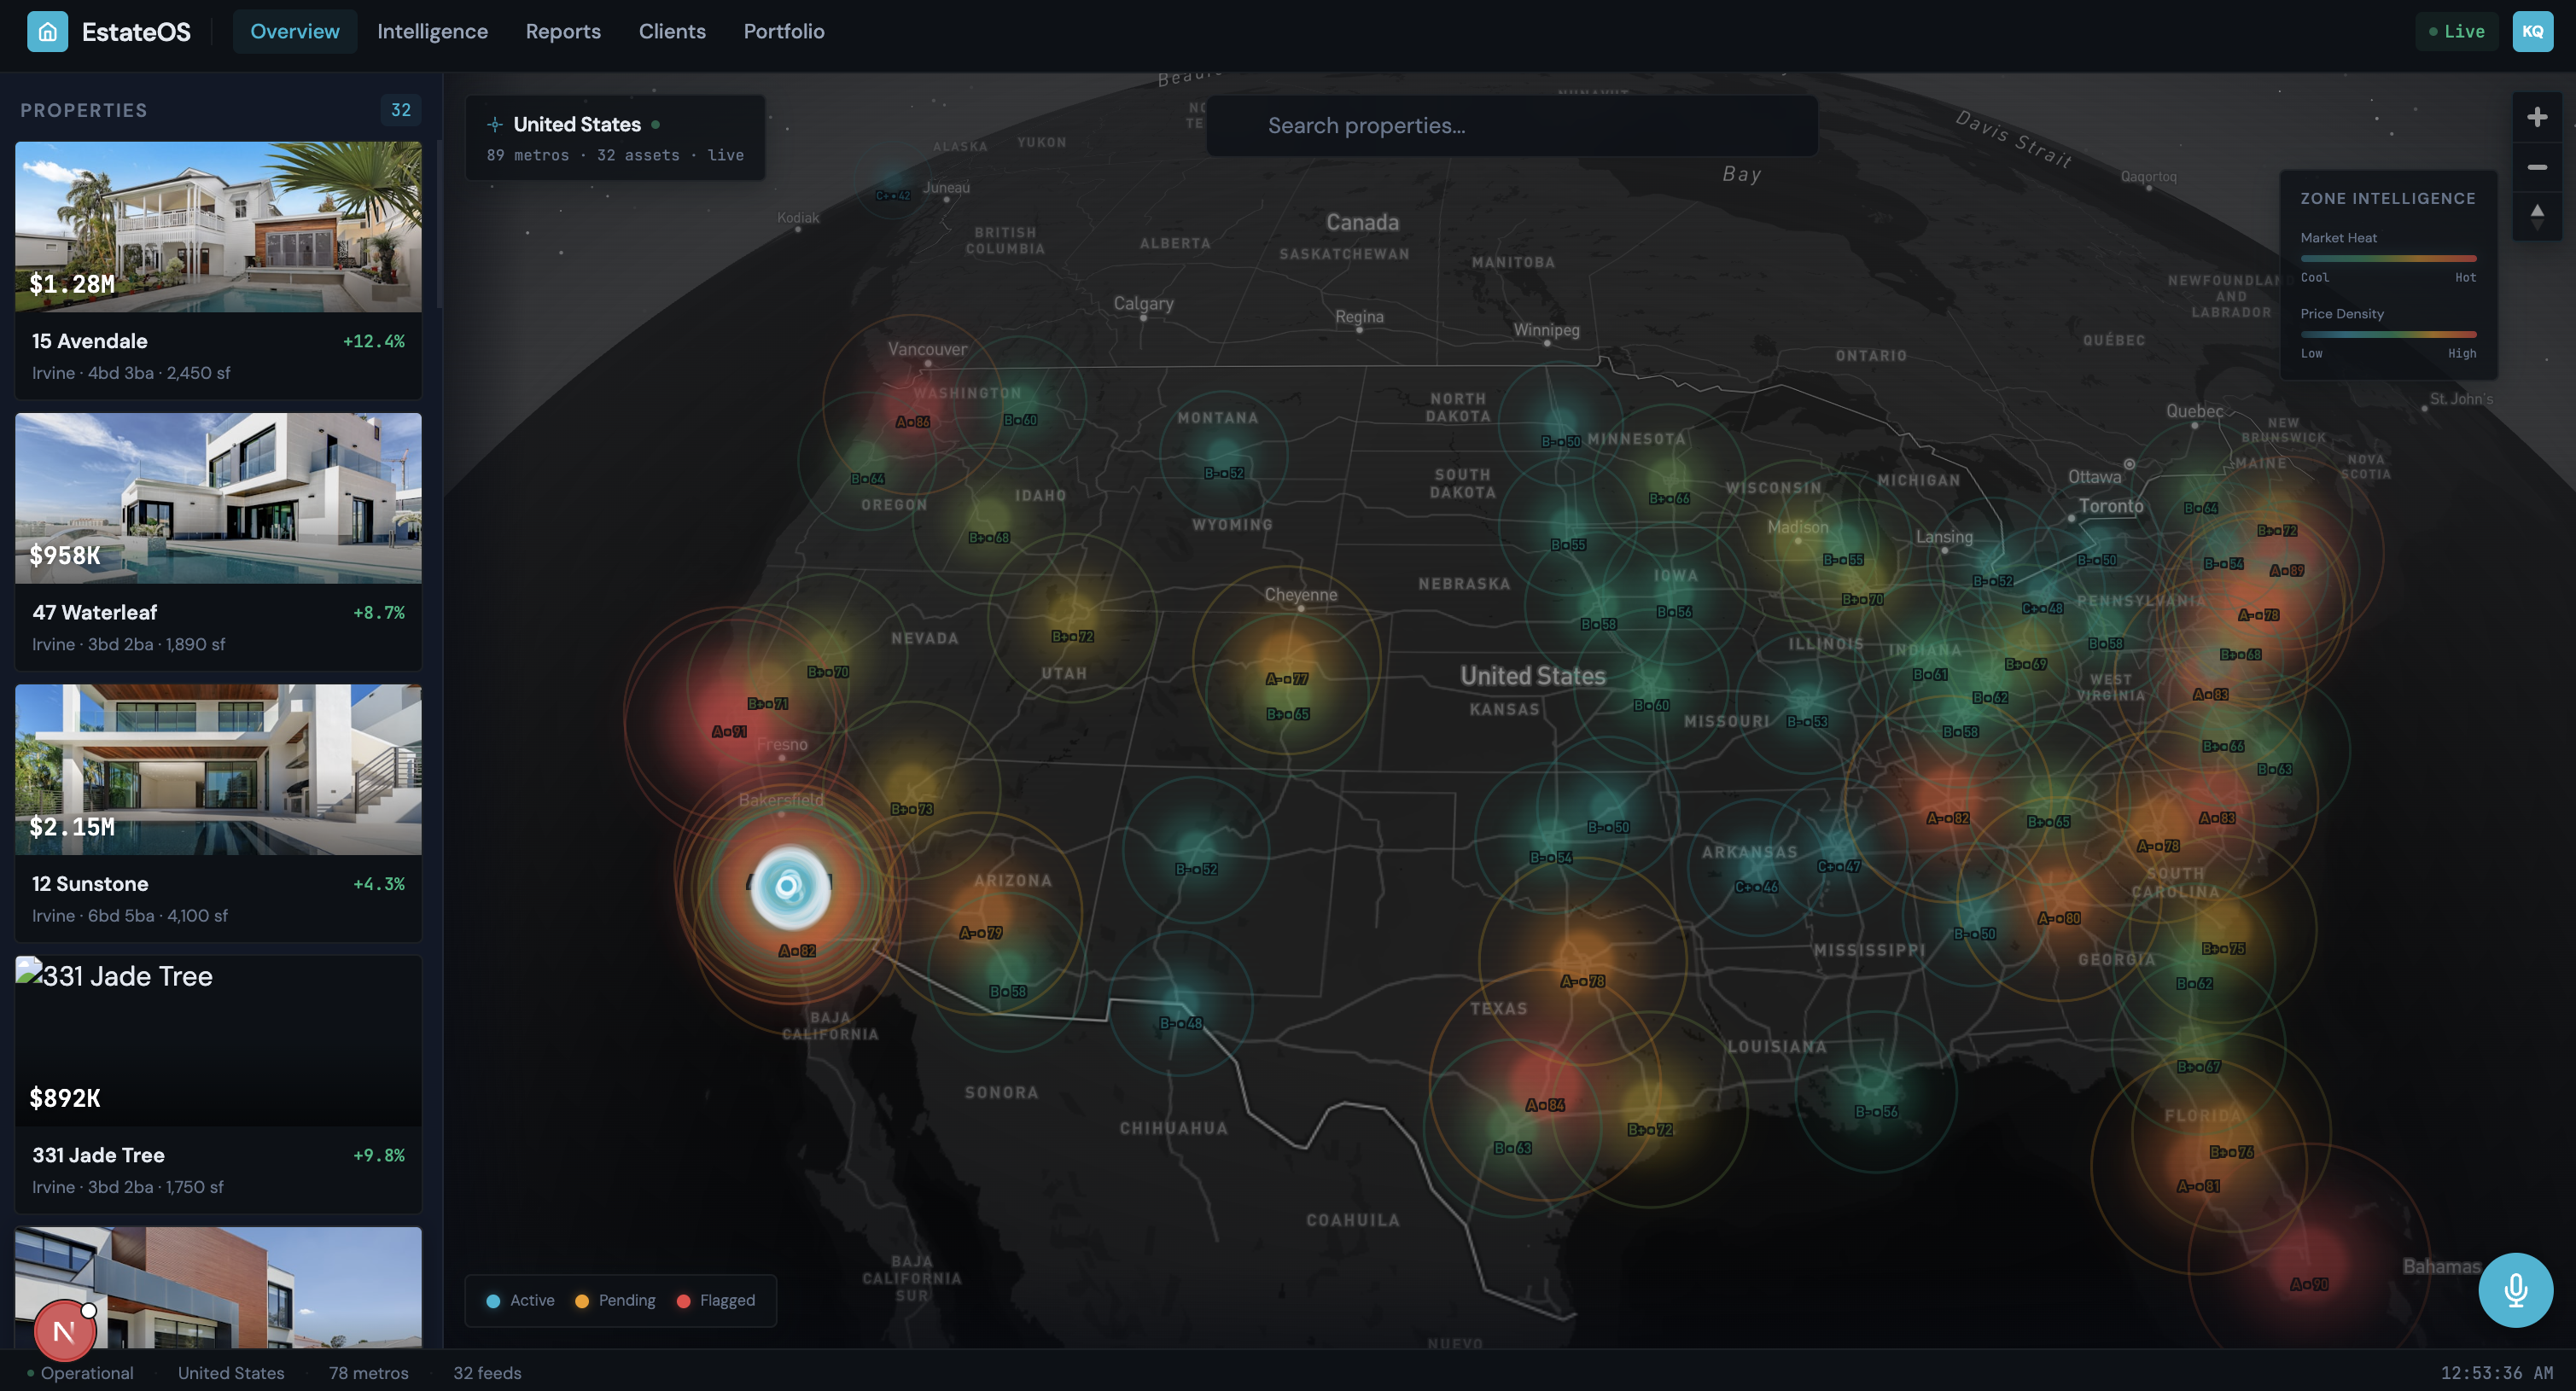Toggle the Pending legend filter

(x=616, y=1300)
